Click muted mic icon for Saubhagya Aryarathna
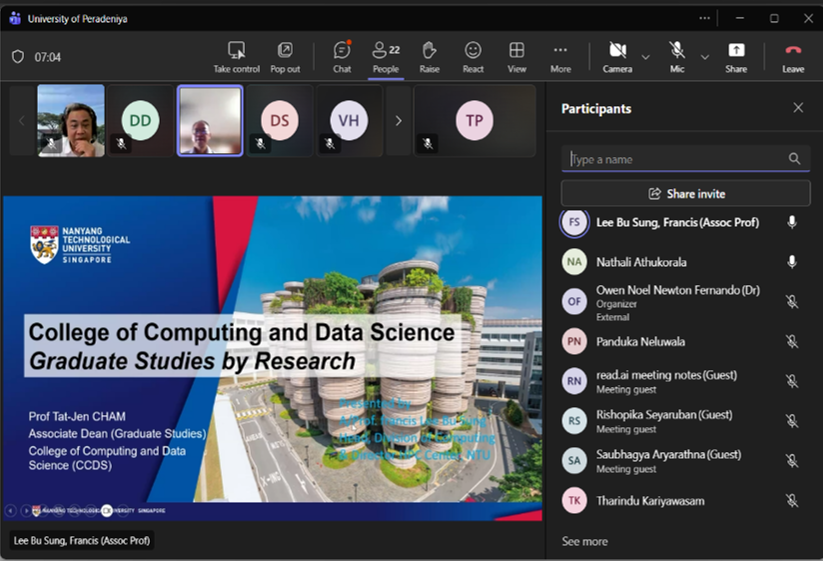This screenshot has width=823, height=561. click(x=792, y=461)
